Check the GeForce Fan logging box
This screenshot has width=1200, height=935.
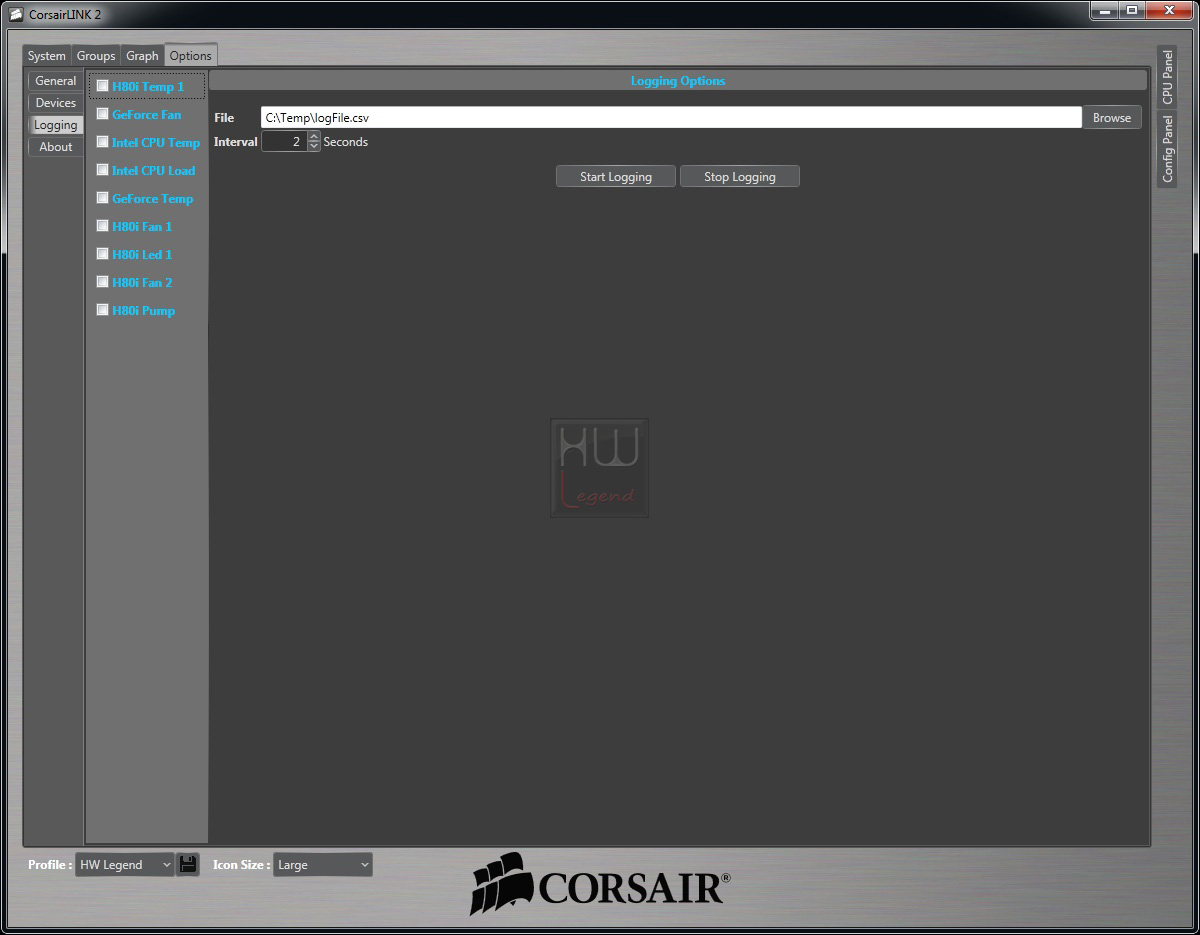[102, 114]
